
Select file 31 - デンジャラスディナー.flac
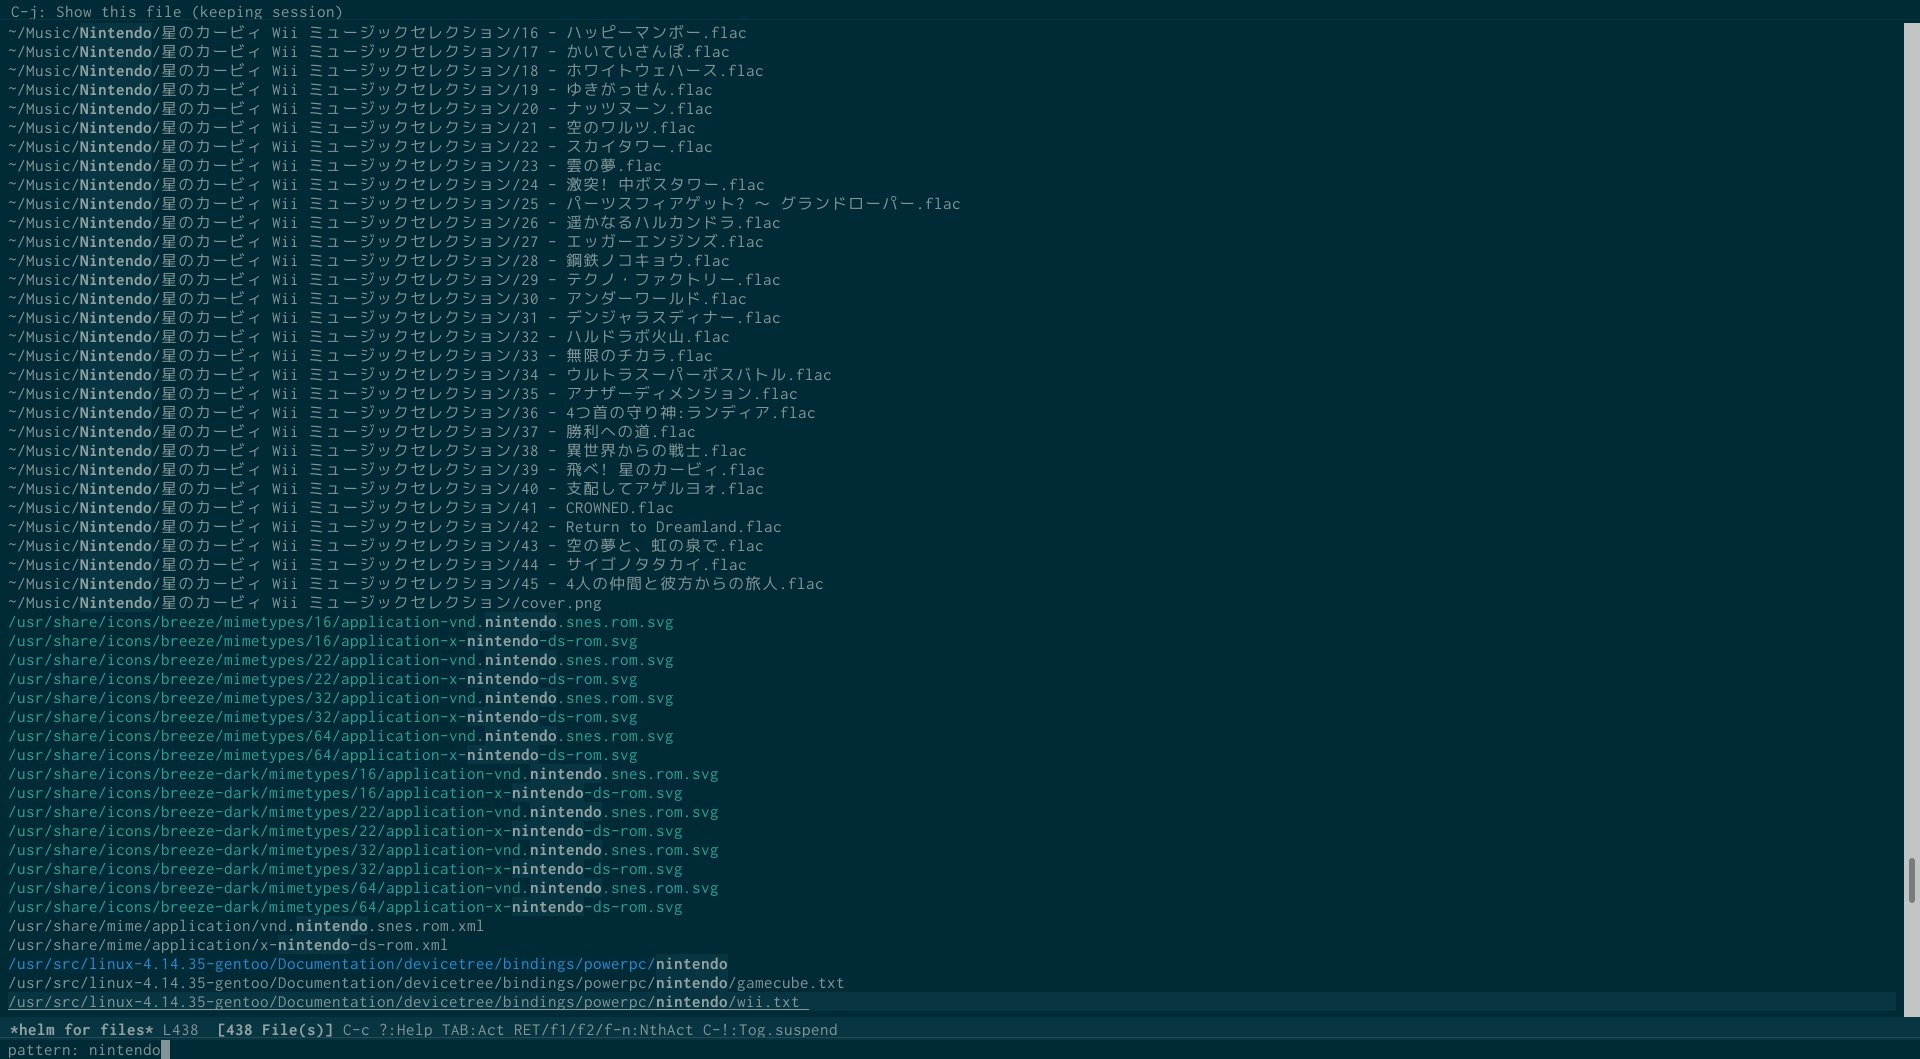point(395,318)
